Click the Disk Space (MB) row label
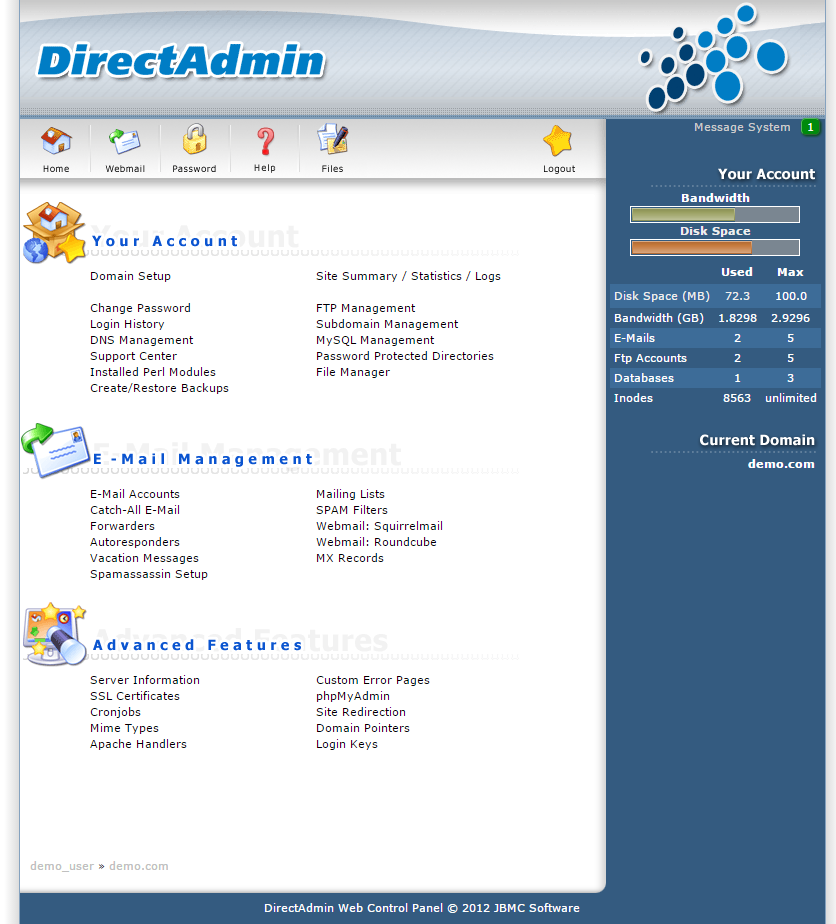 (x=662, y=296)
